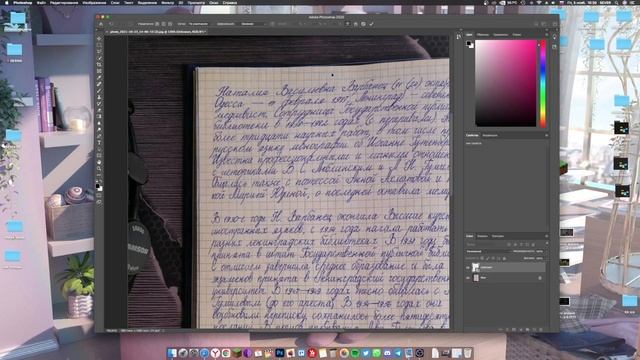This screenshot has width=640, height=360.
Task: Switch to the Контуры tab
Action: point(498,236)
